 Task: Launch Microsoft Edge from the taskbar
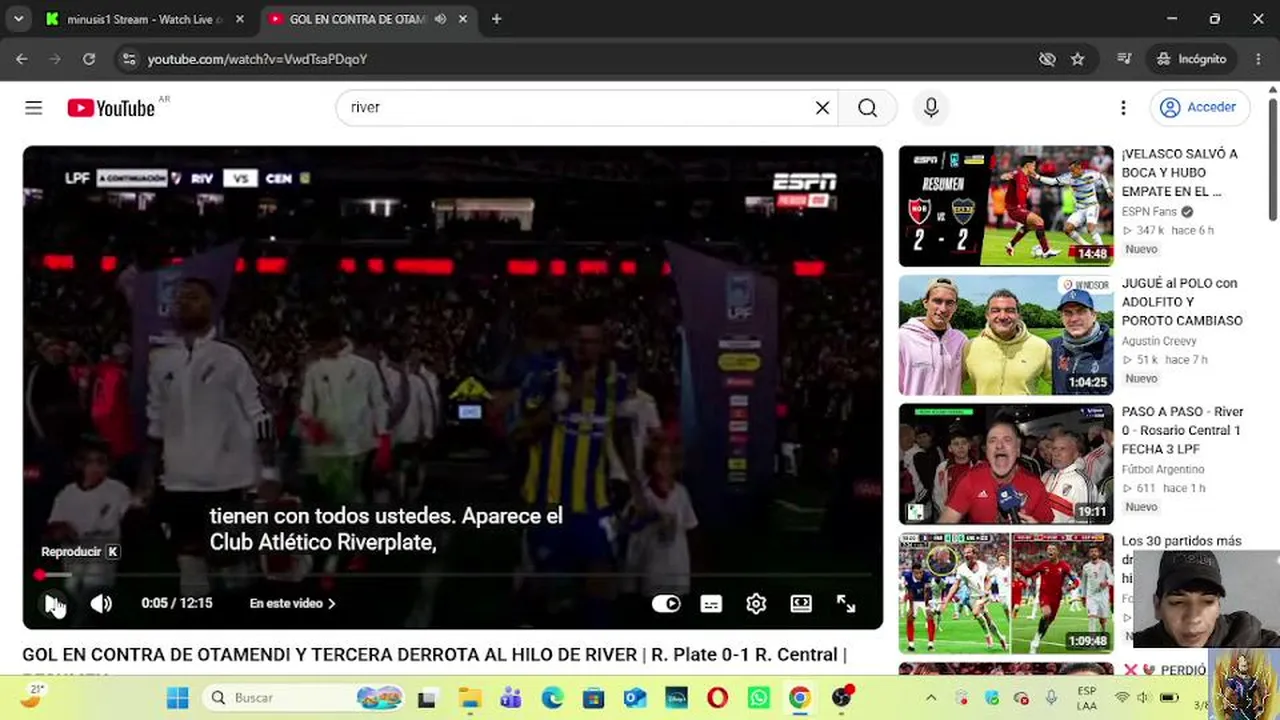tap(552, 698)
